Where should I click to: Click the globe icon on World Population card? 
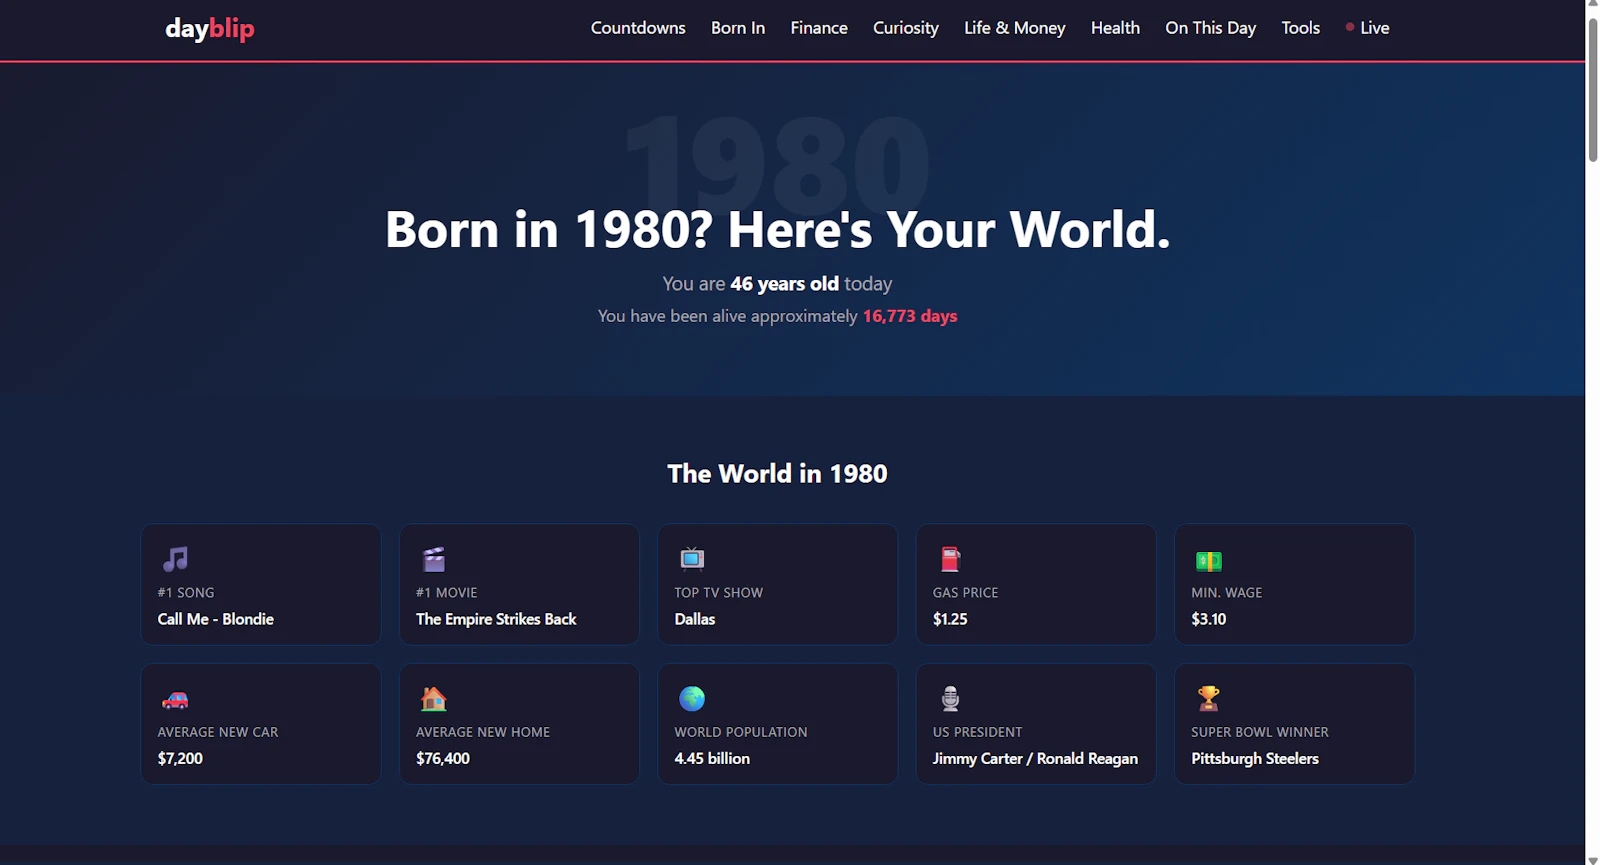click(692, 698)
